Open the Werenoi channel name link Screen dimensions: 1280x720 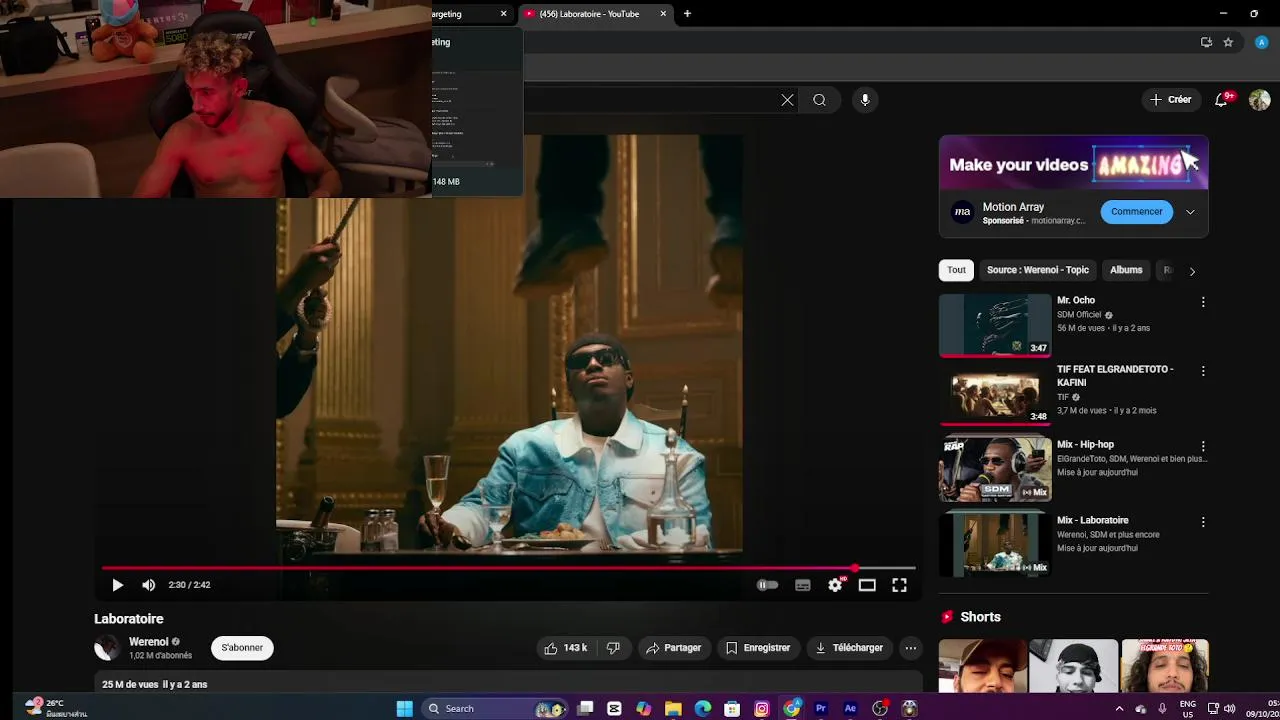(148, 642)
